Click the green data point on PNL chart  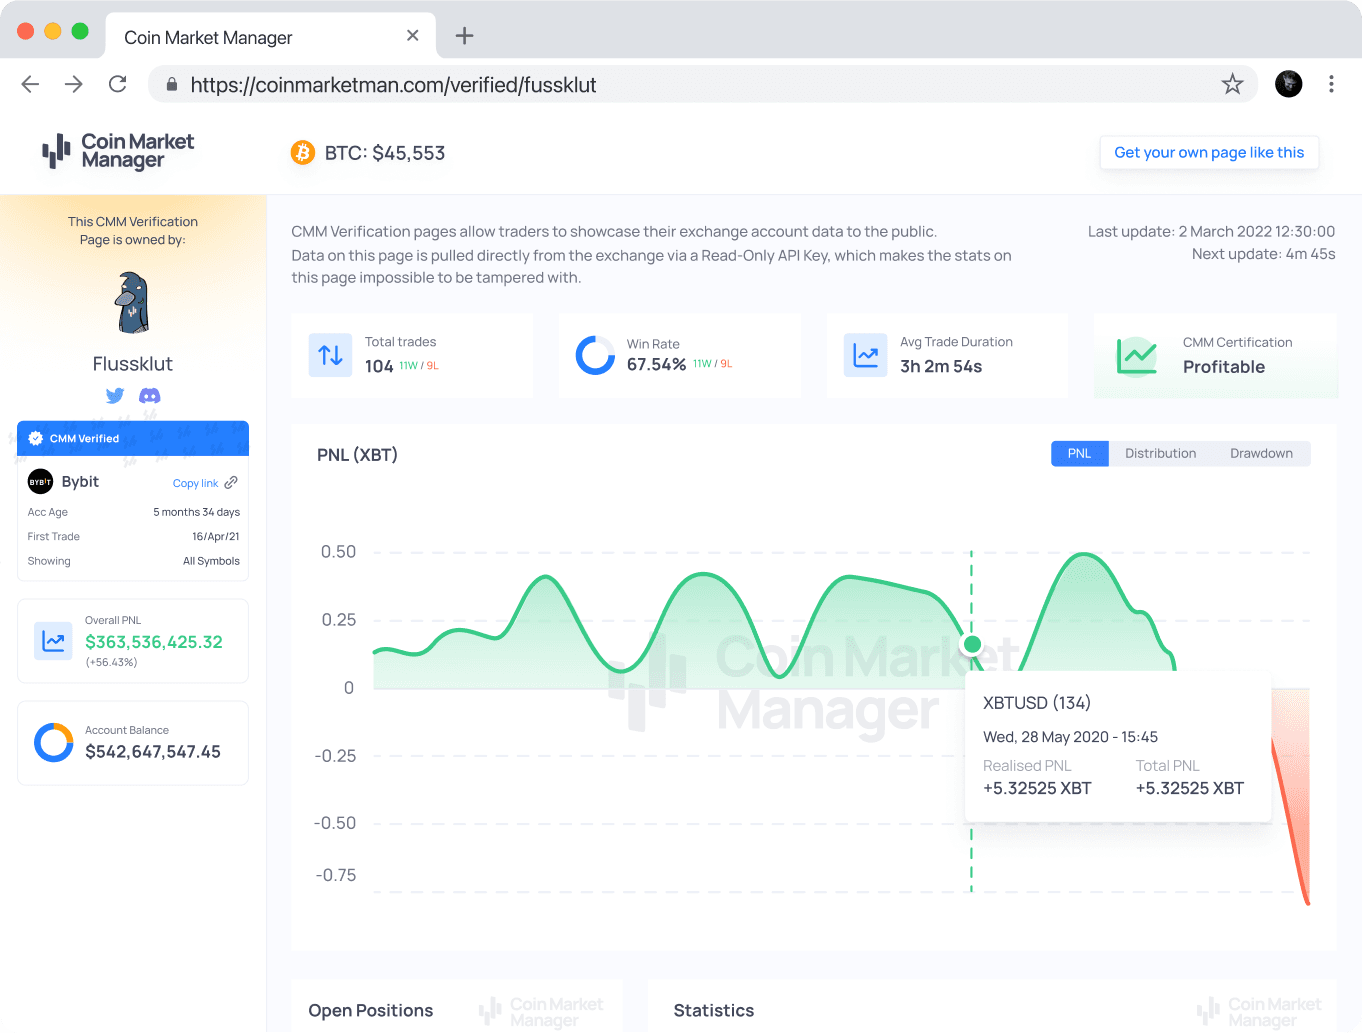point(971,644)
